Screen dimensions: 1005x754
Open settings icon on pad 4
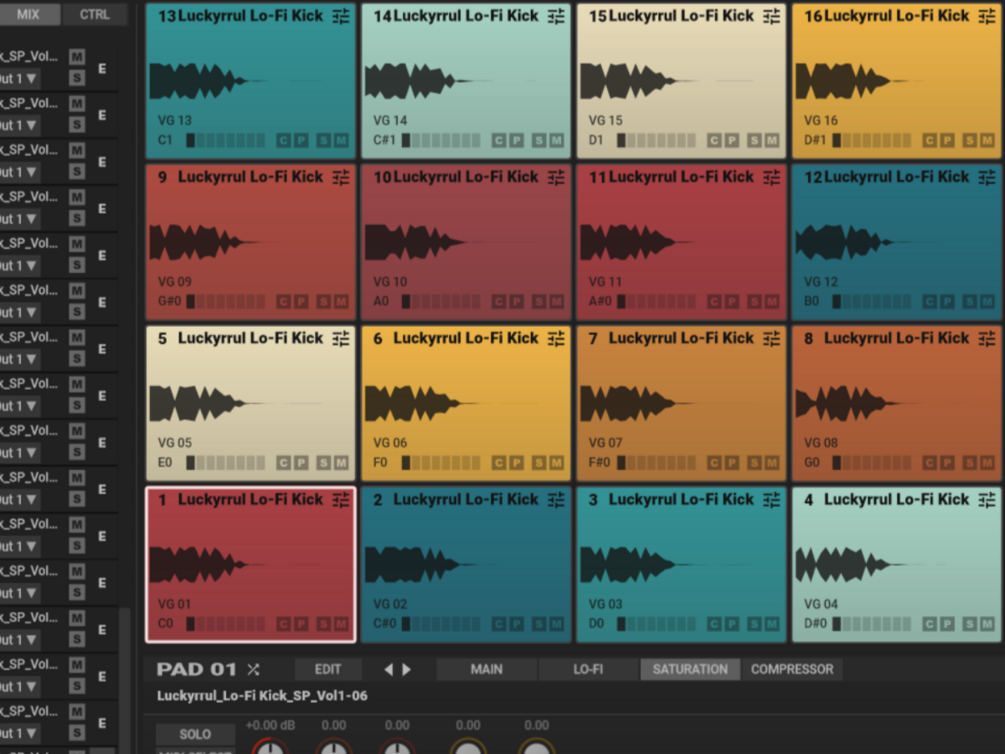click(x=987, y=499)
